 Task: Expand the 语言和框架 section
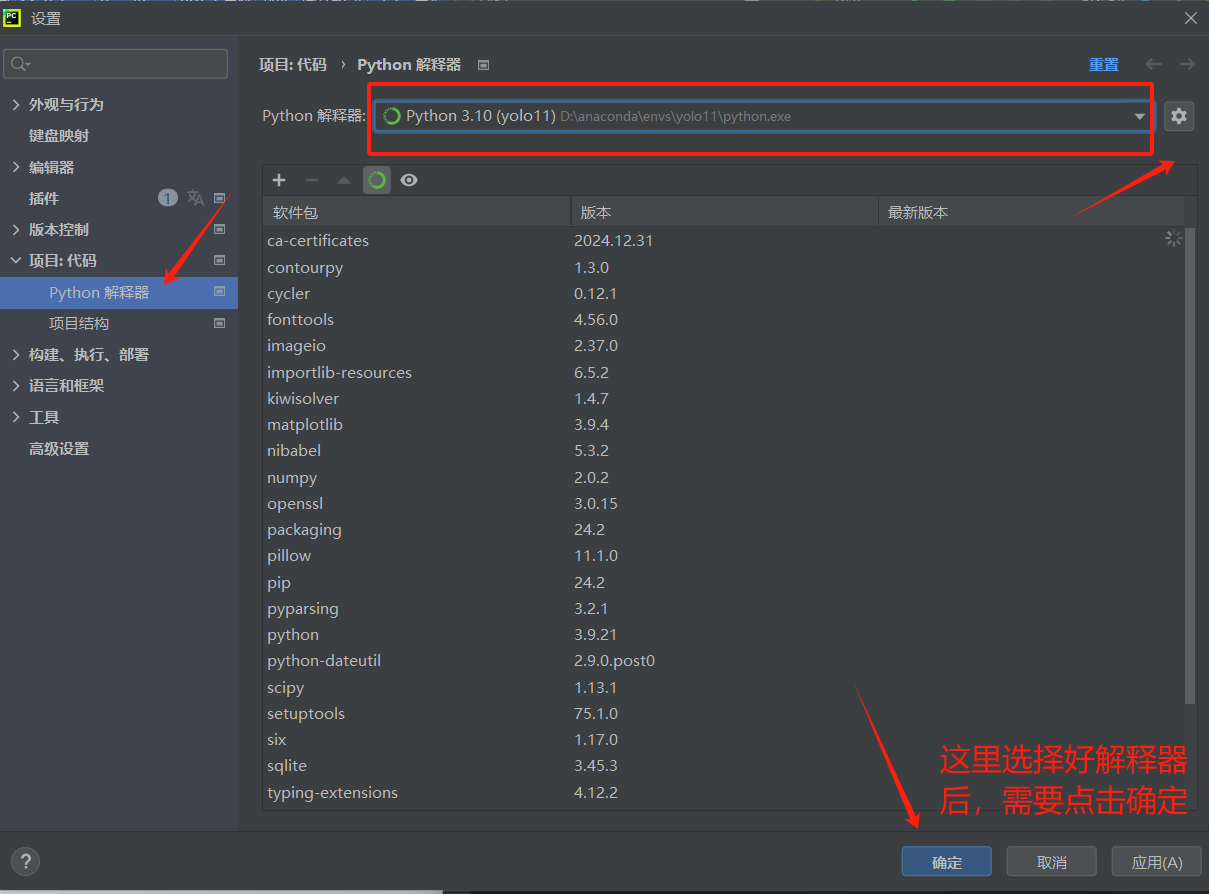click(x=16, y=385)
